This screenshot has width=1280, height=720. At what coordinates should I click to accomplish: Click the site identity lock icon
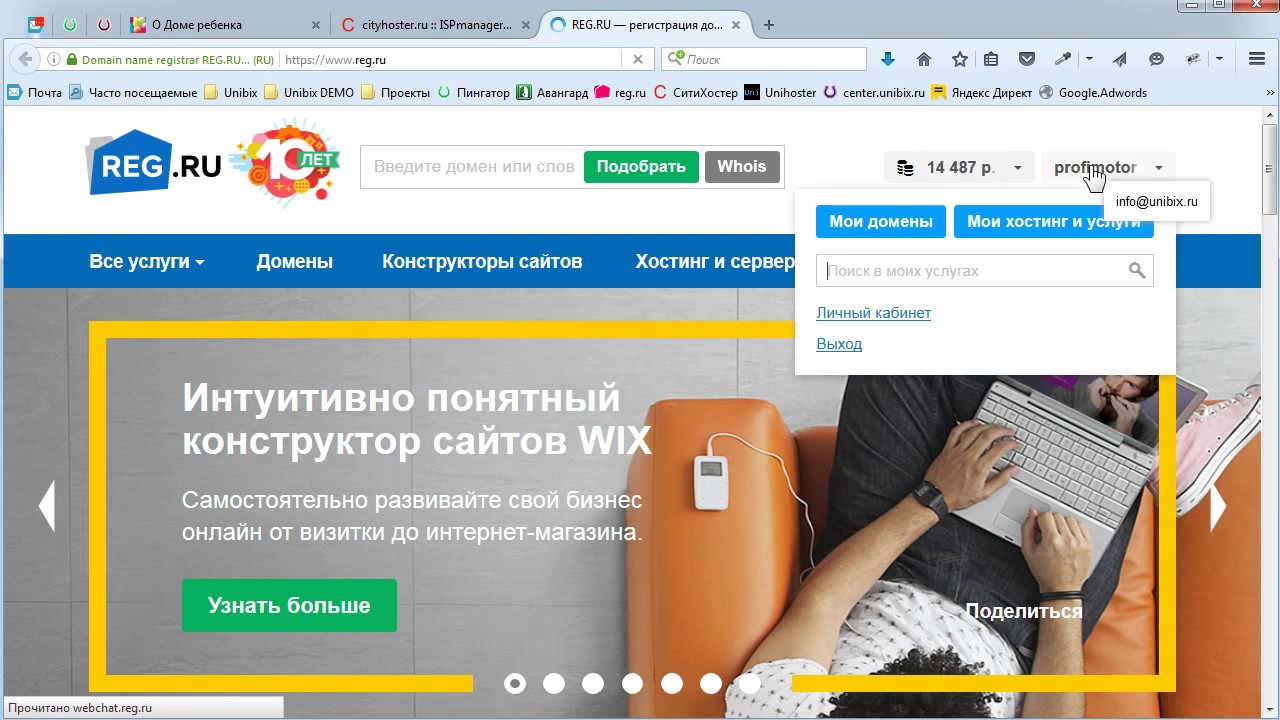click(71, 59)
